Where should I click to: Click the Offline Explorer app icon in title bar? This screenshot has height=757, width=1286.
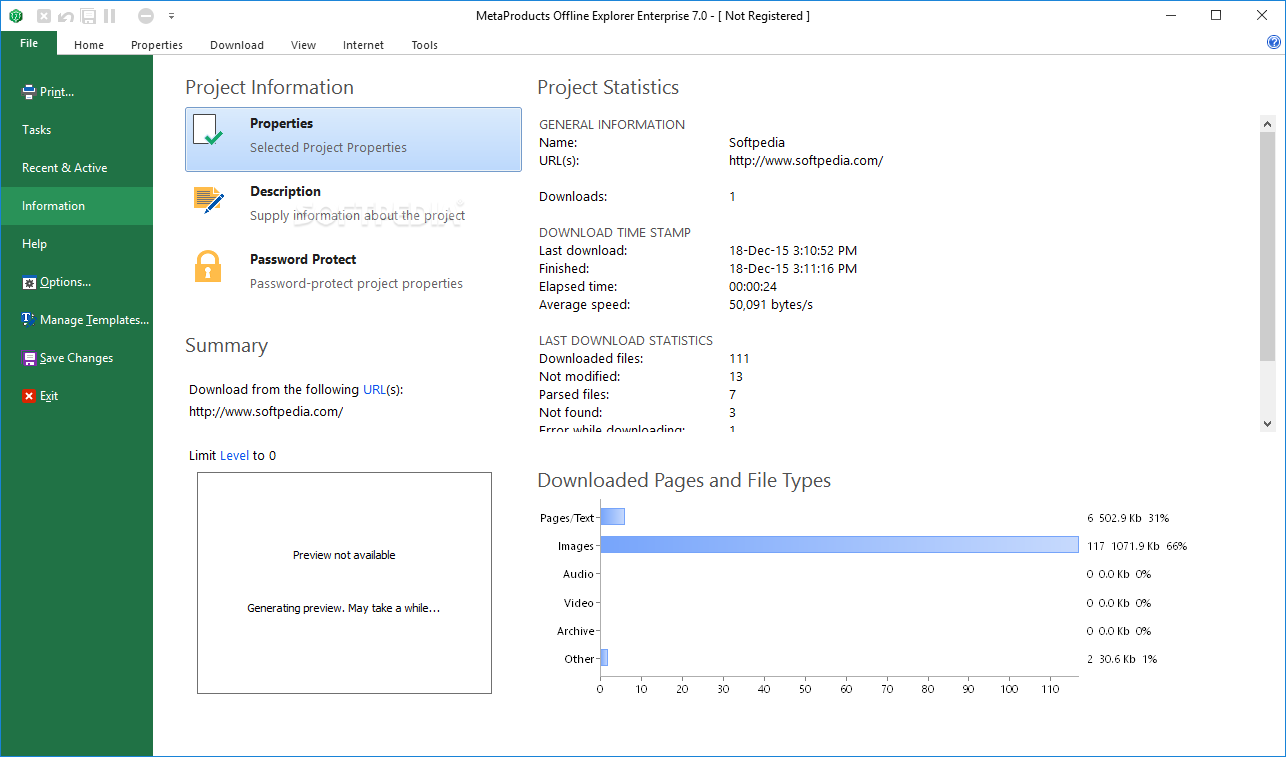coord(15,16)
